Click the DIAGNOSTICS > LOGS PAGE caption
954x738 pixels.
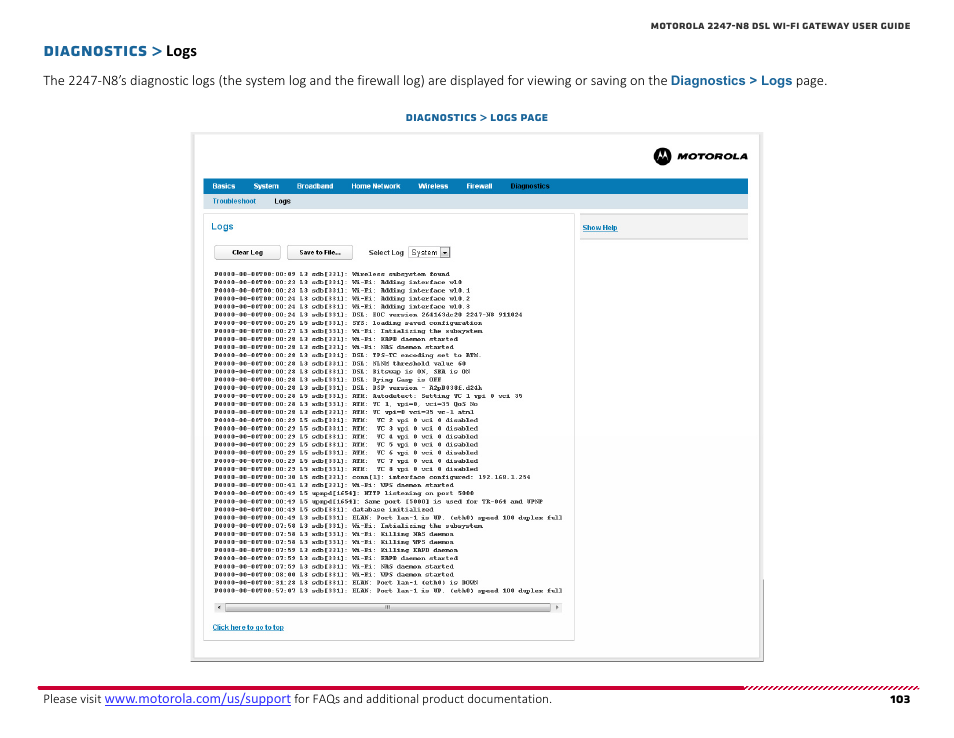[x=476, y=117]
